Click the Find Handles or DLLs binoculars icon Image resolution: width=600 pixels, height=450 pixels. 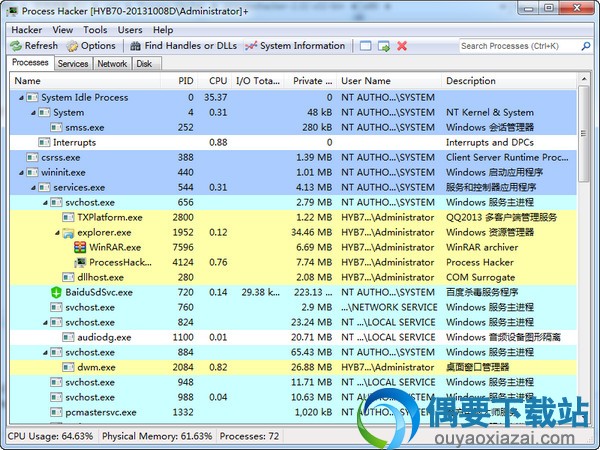click(135, 46)
